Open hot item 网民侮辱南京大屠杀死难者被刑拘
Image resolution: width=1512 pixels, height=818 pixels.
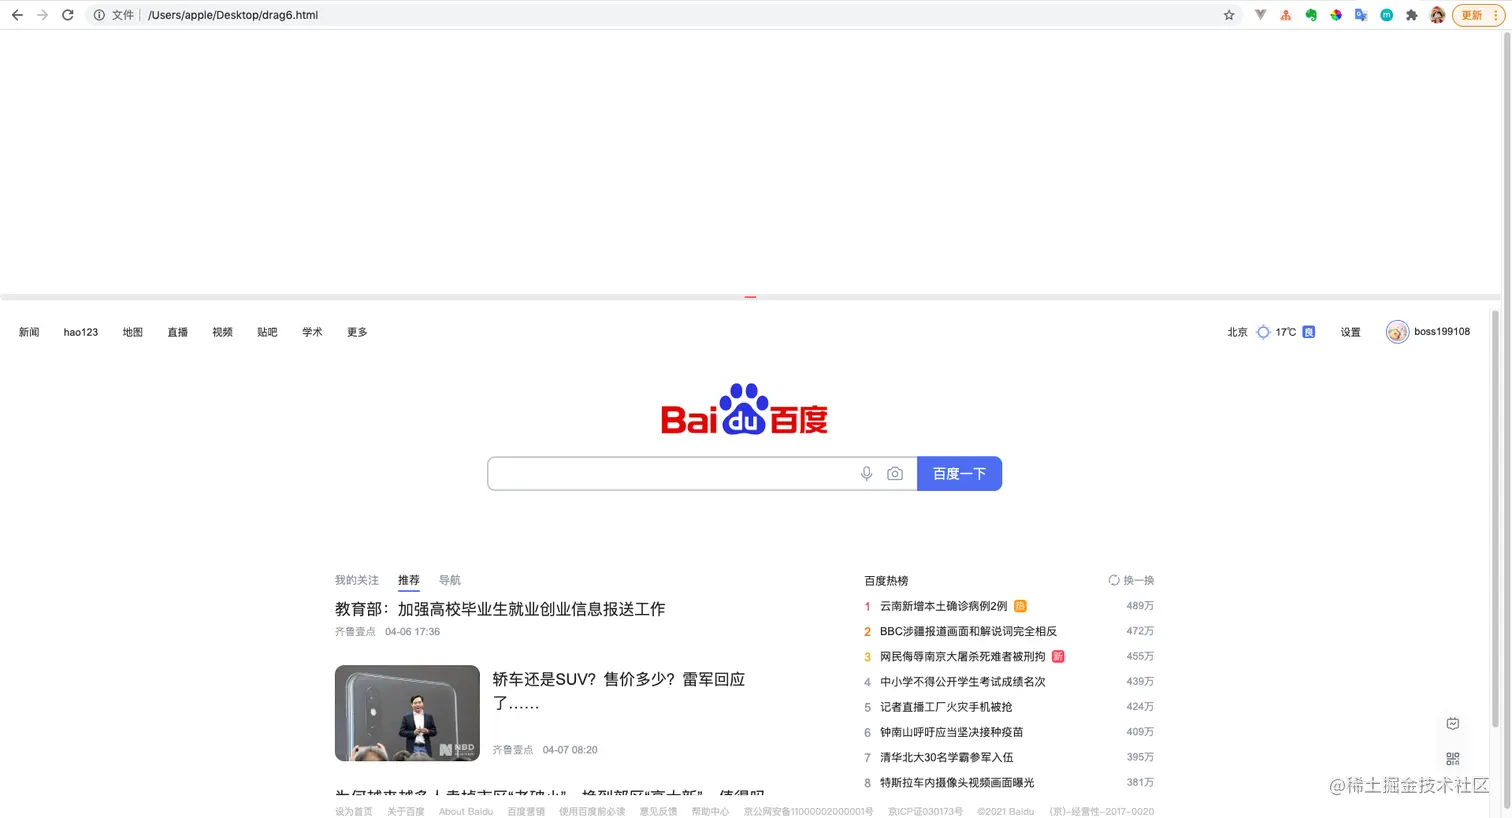tap(963, 657)
